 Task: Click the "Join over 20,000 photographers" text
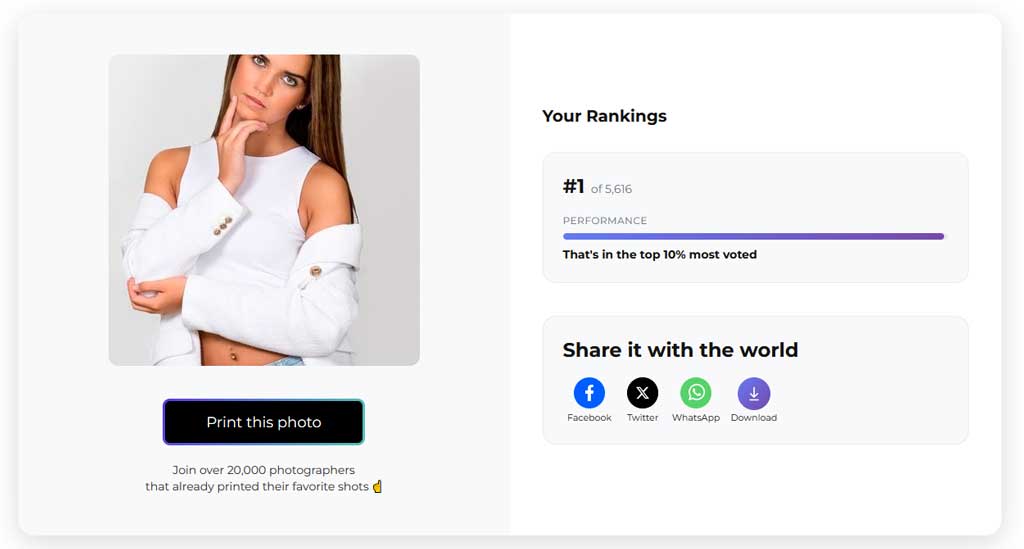[x=264, y=470]
